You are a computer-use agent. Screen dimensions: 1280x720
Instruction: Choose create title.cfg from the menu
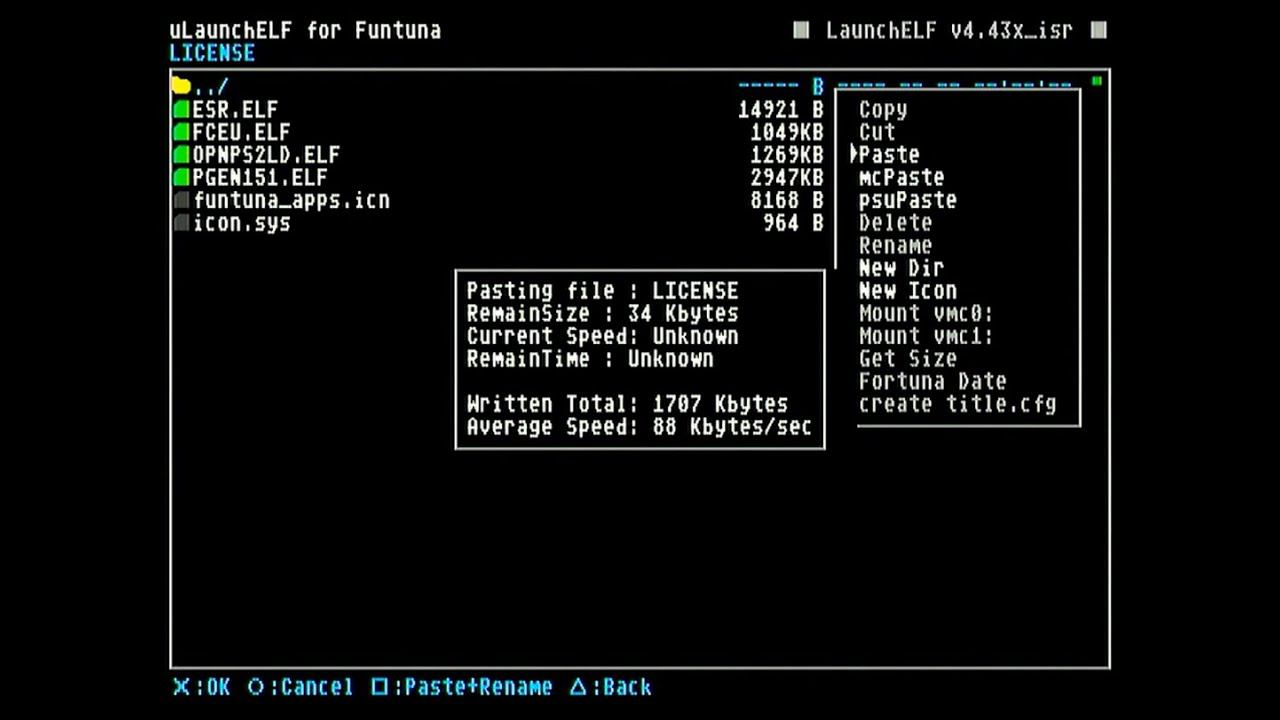957,405
